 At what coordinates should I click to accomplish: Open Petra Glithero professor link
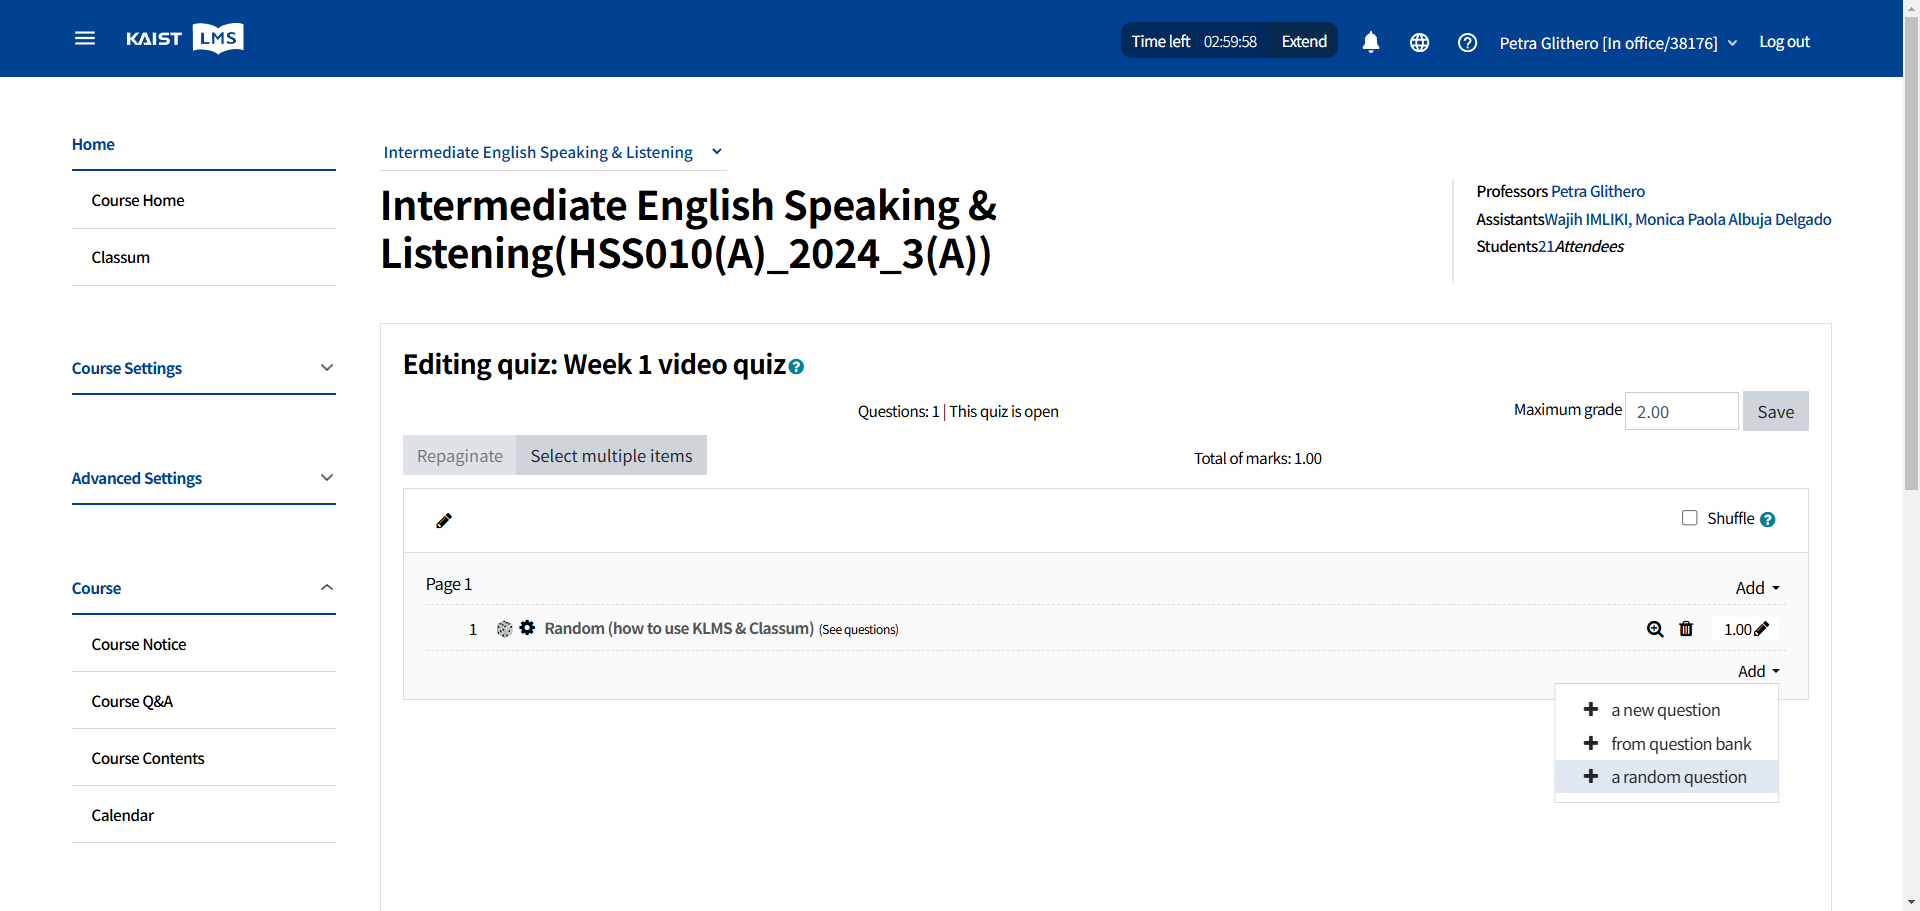[x=1597, y=191]
